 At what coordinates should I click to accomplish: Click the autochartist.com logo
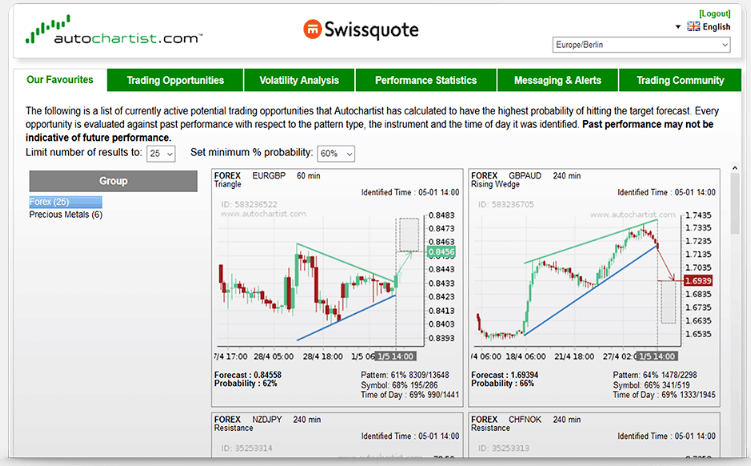(x=114, y=30)
